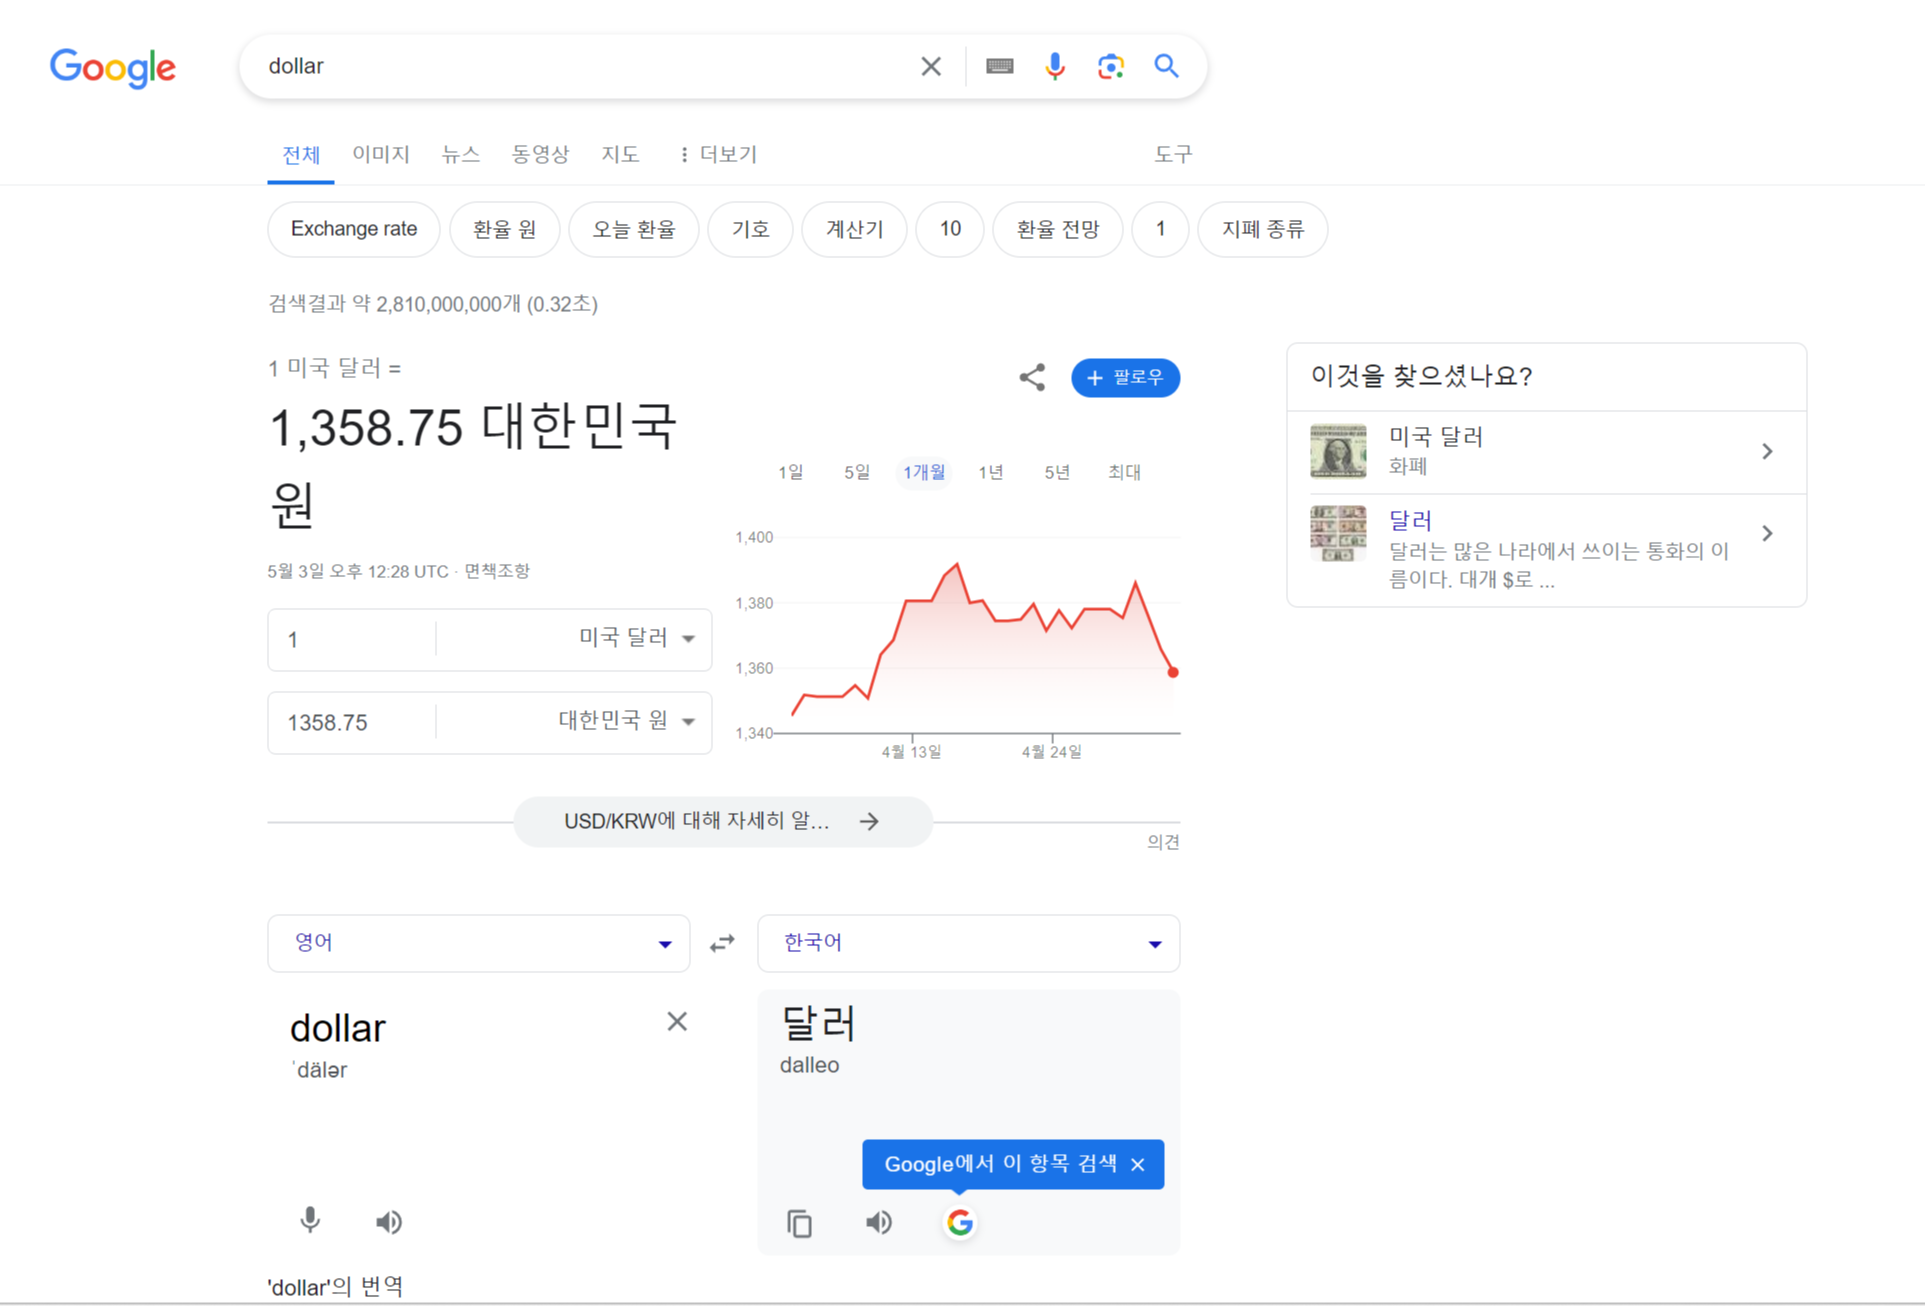Open Google Lens image search icon
Screen dimensions: 1925x1306
(1110, 66)
